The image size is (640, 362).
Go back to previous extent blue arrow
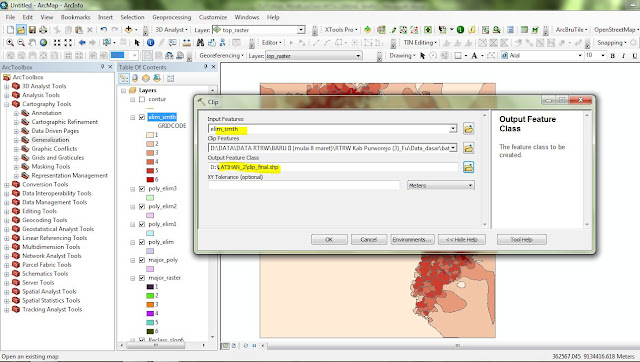(82, 42)
